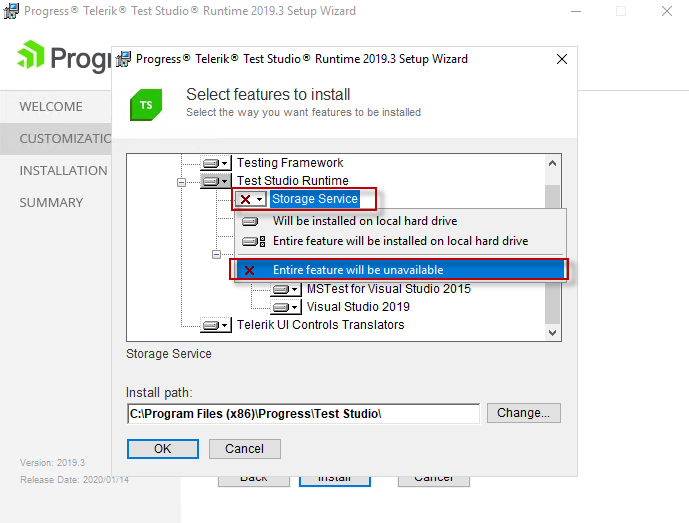
Task: Click the red X icon in menu option
Action: (249, 270)
